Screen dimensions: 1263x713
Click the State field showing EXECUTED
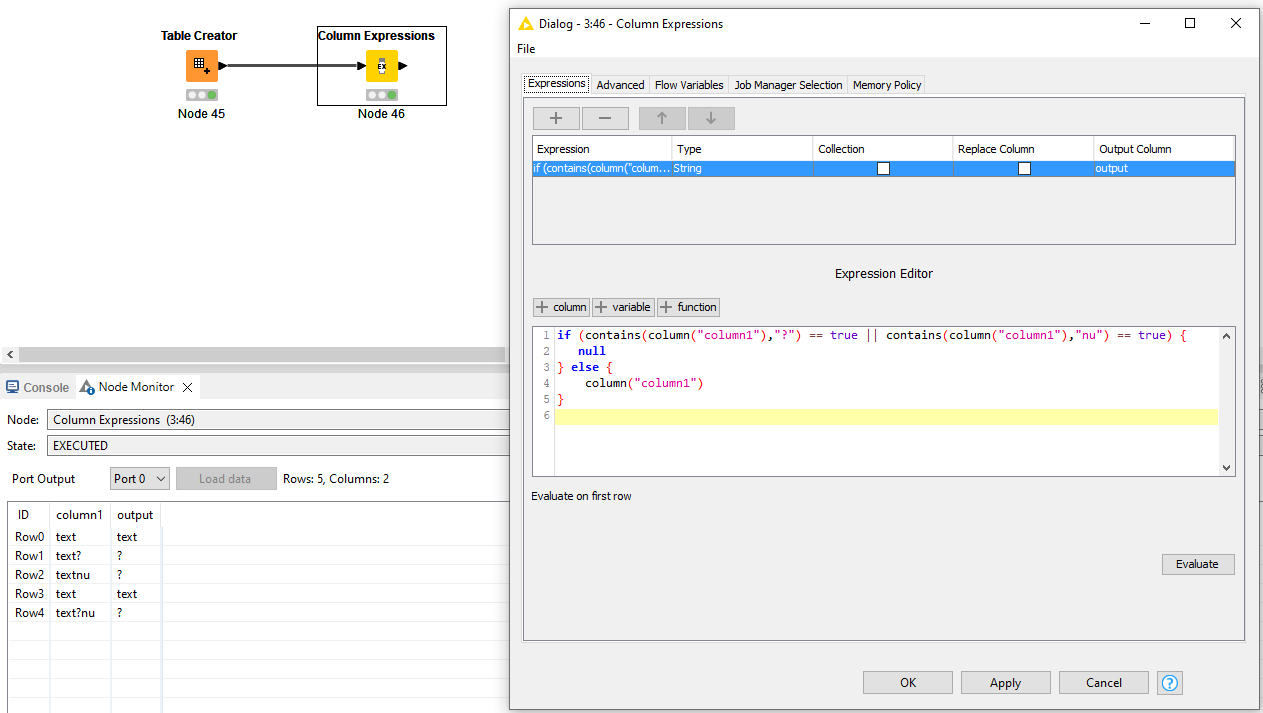coord(278,446)
